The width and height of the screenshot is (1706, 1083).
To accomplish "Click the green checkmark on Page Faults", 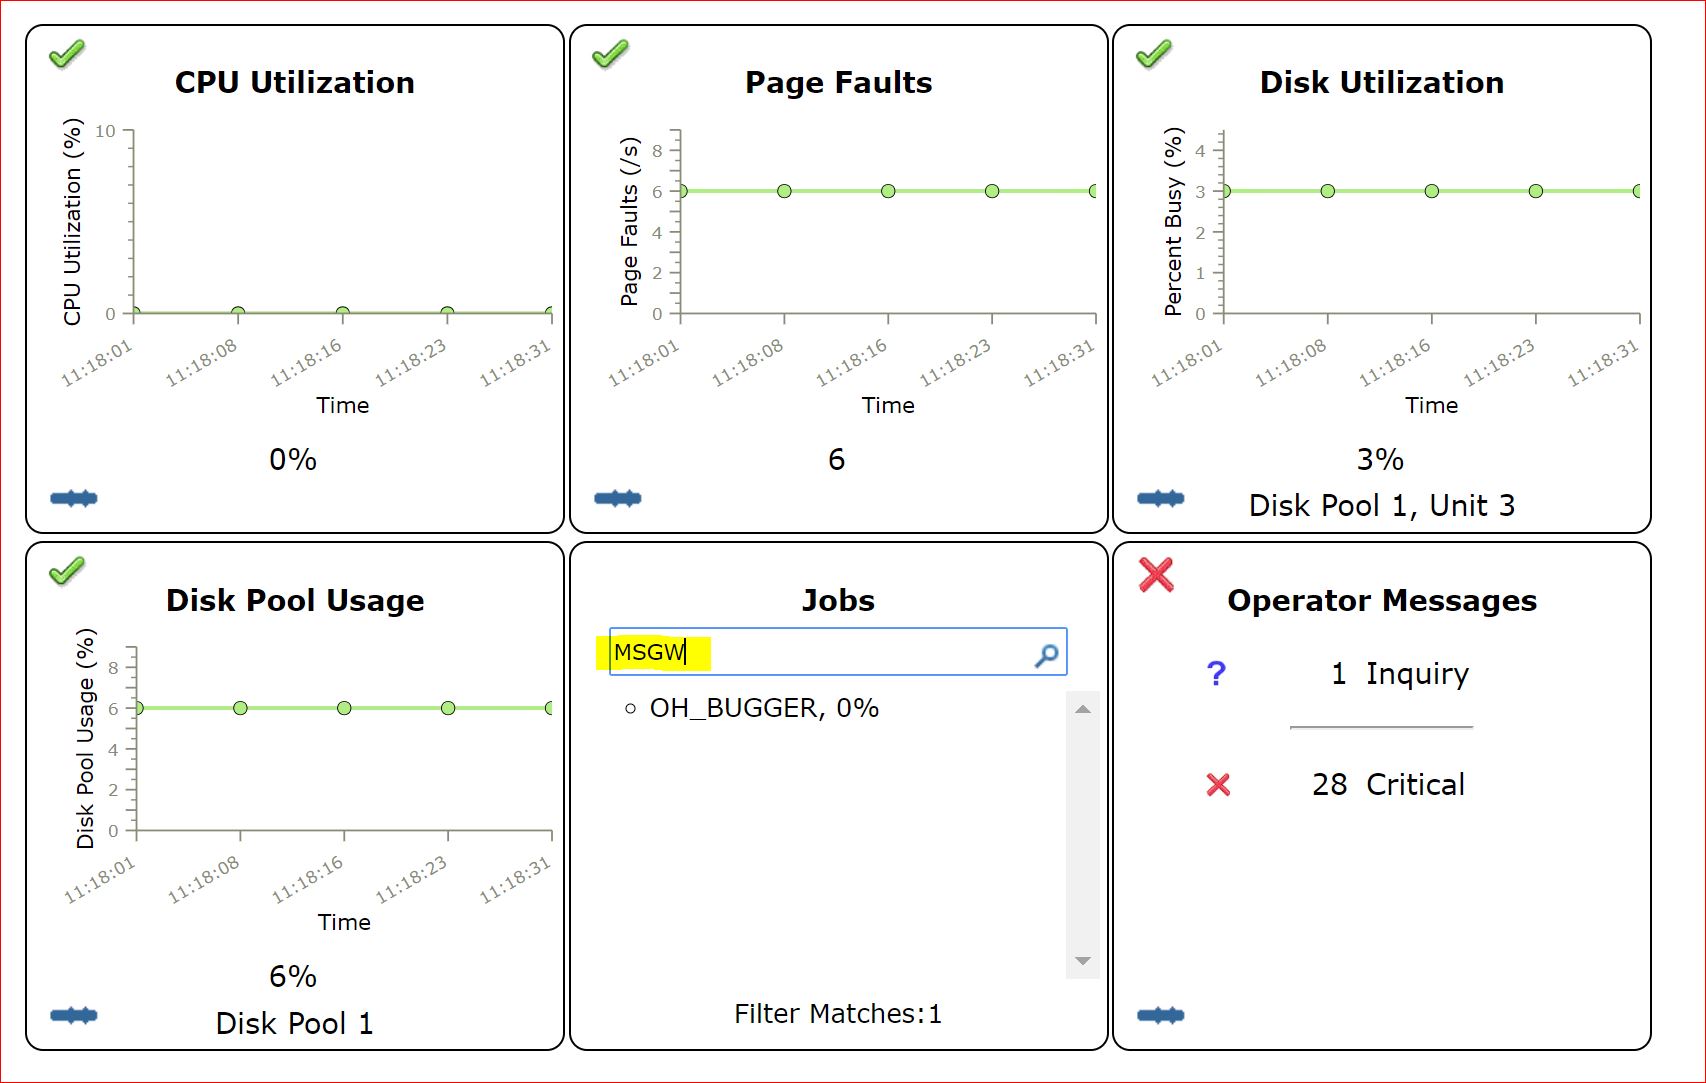I will 610,54.
